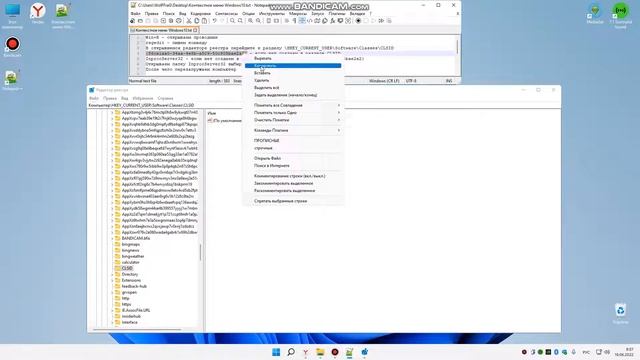Open the Избранное menu in Registry Editor
Viewport: 640px width, 360px height.
point(143,98)
